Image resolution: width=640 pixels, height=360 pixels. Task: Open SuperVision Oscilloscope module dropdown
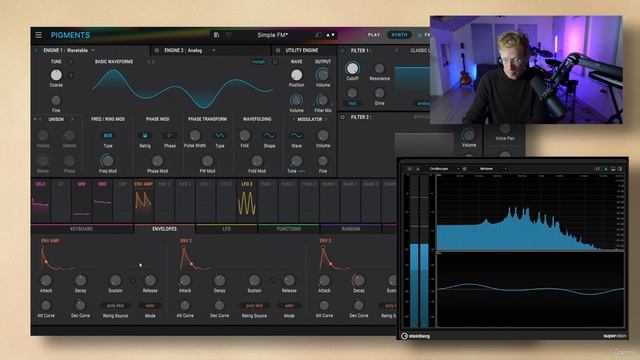444,169
